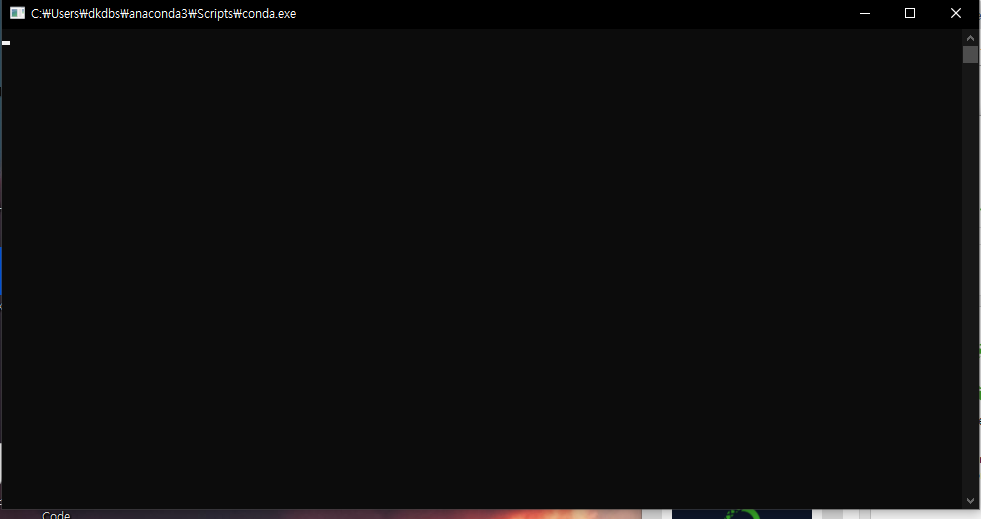Click the console vertical scrollbar thumb
Screen dimensions: 981x519
(x=970, y=54)
